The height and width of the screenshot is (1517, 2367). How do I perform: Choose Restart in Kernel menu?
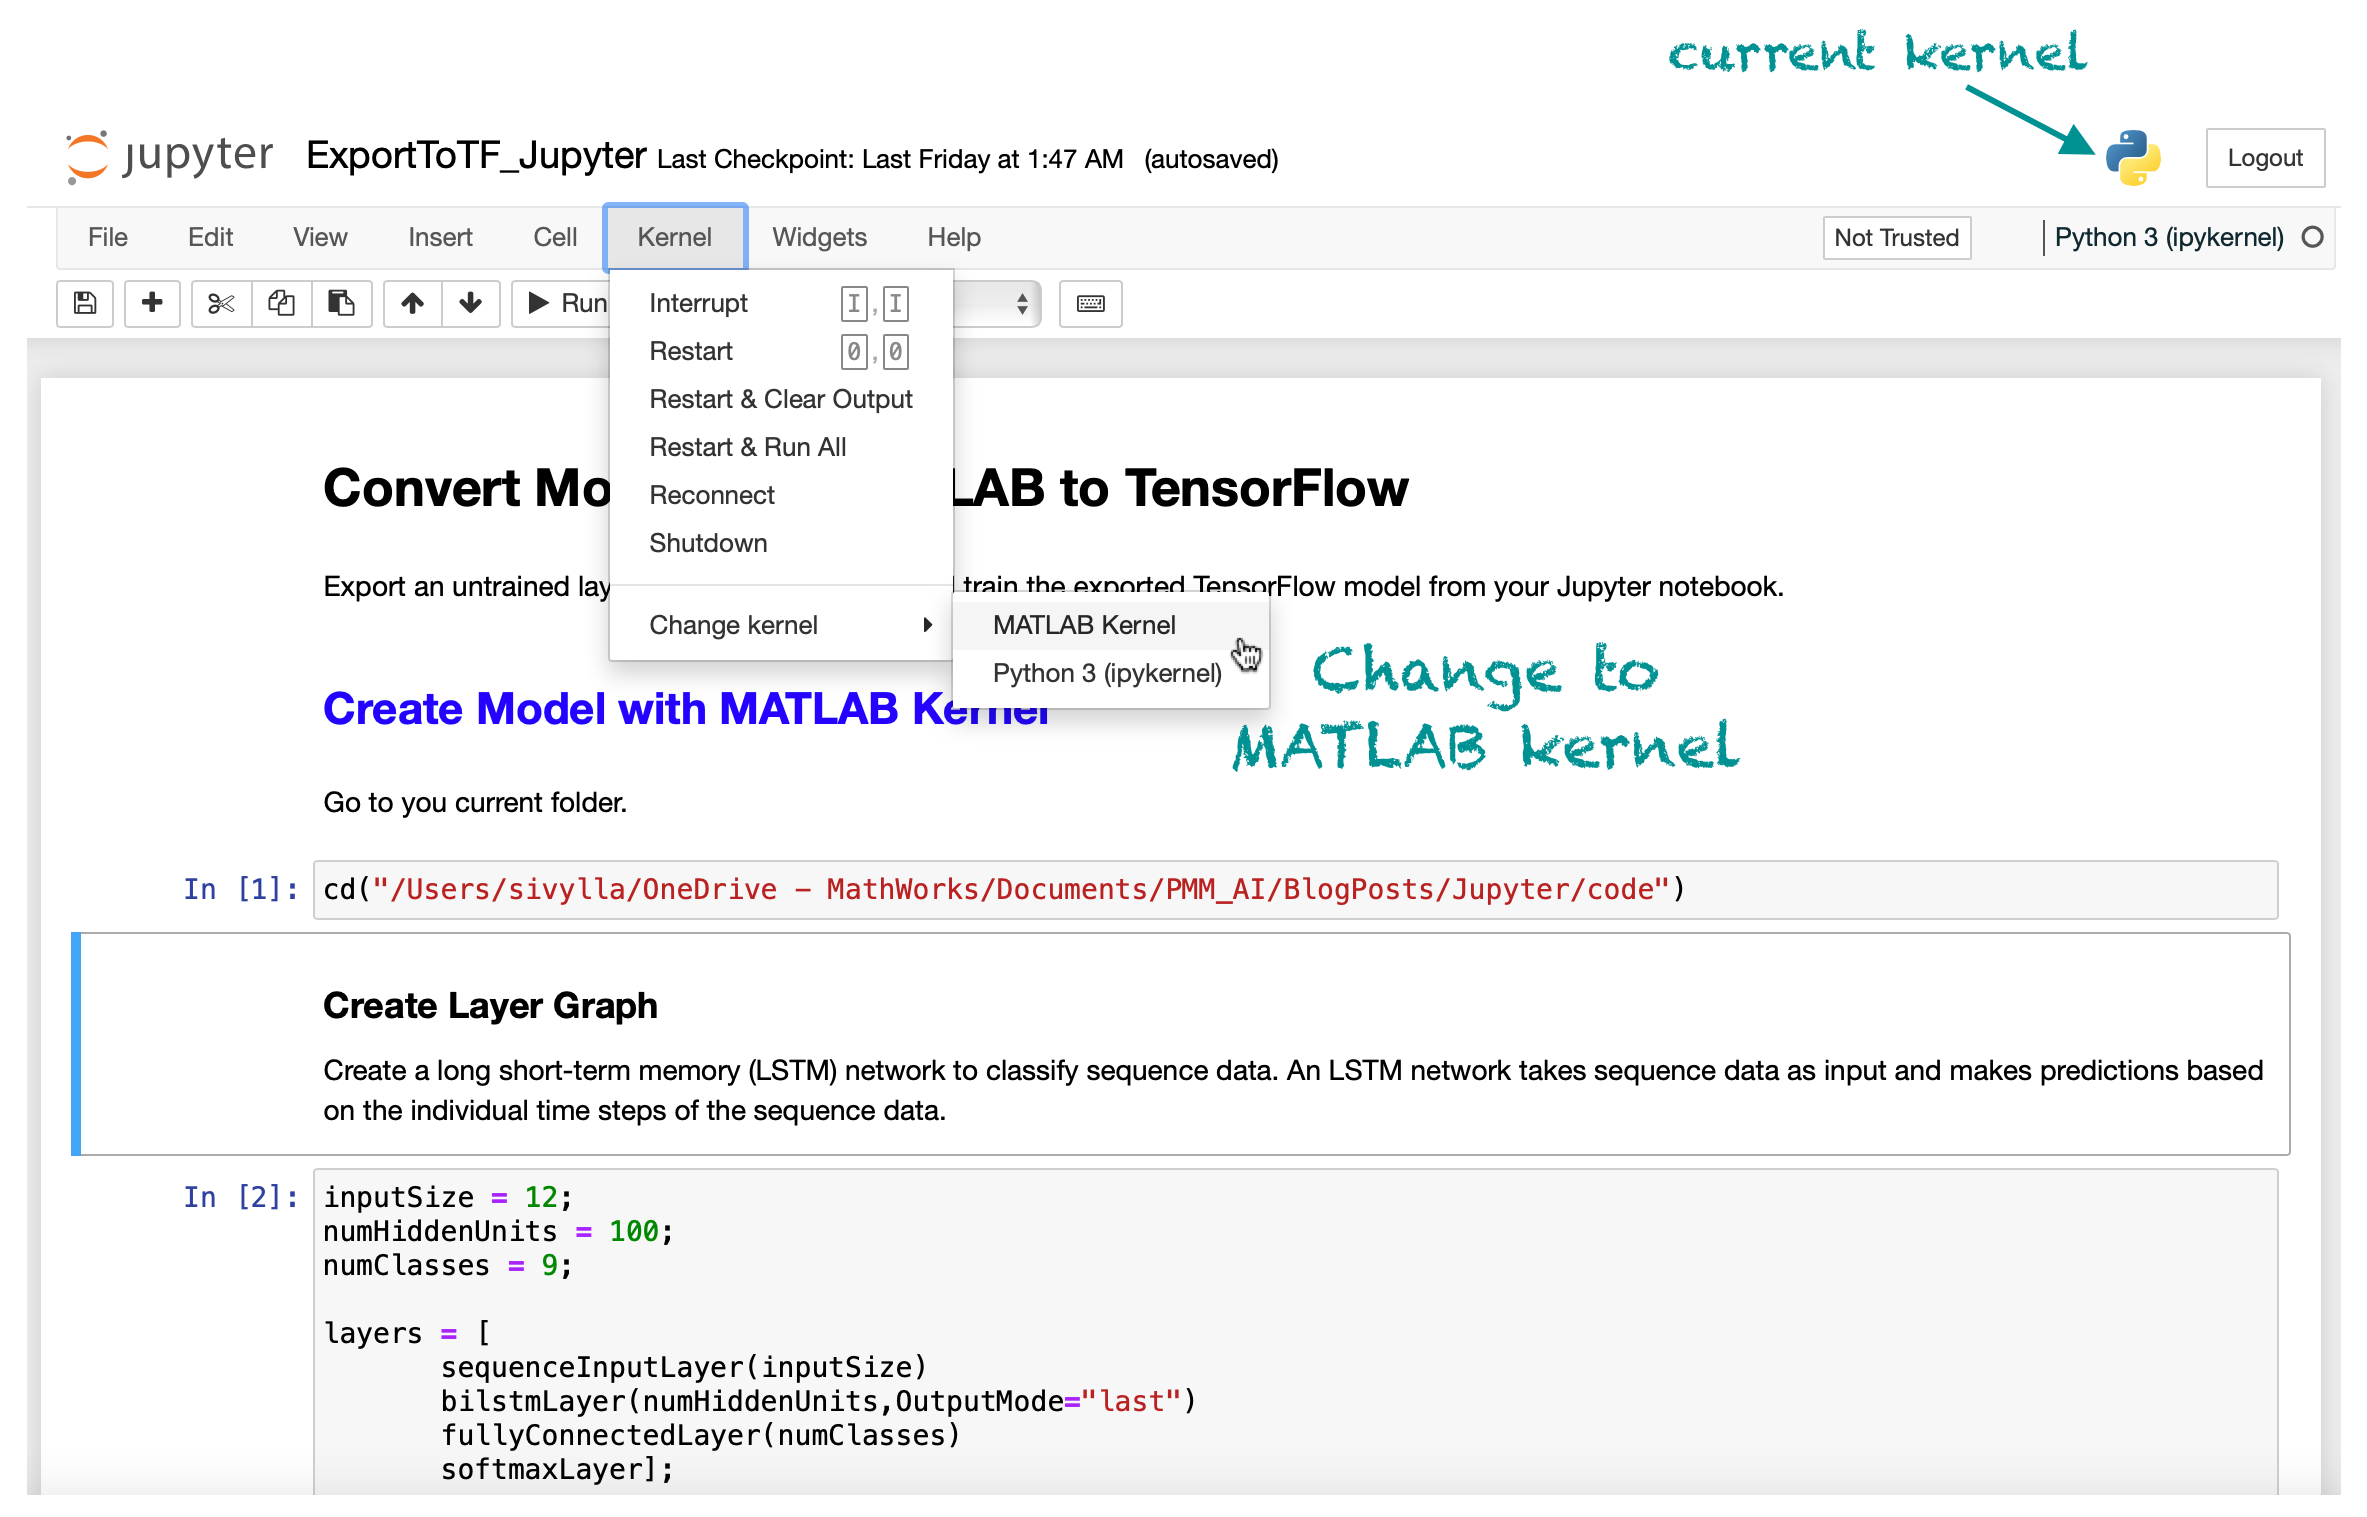(x=780, y=351)
